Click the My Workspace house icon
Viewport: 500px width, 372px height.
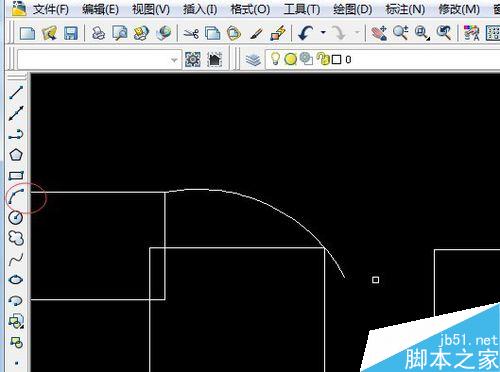[214, 60]
